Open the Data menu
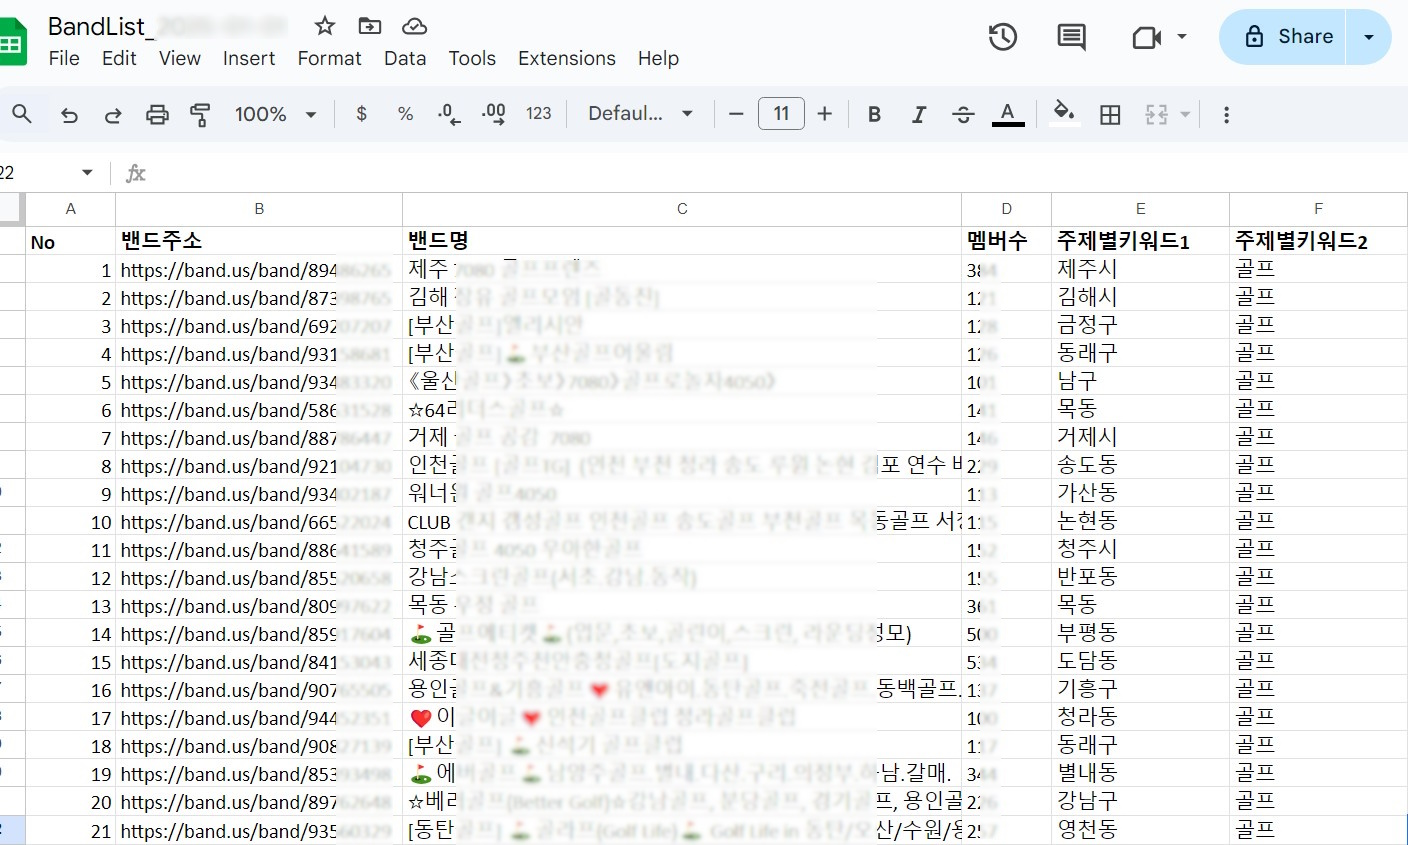This screenshot has width=1408, height=845. [405, 59]
